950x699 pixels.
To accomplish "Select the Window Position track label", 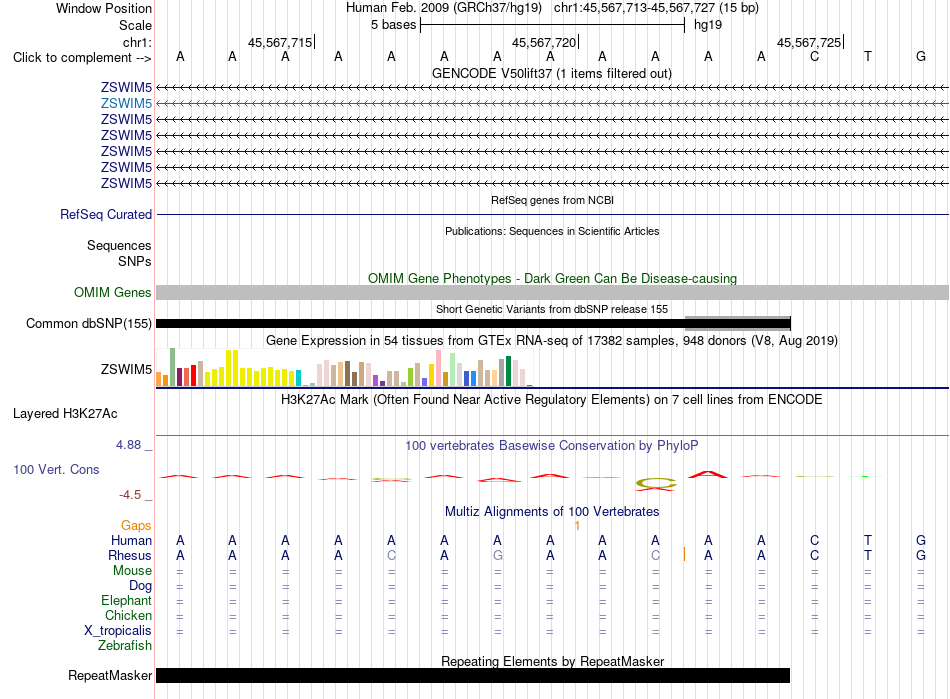I will [104, 8].
